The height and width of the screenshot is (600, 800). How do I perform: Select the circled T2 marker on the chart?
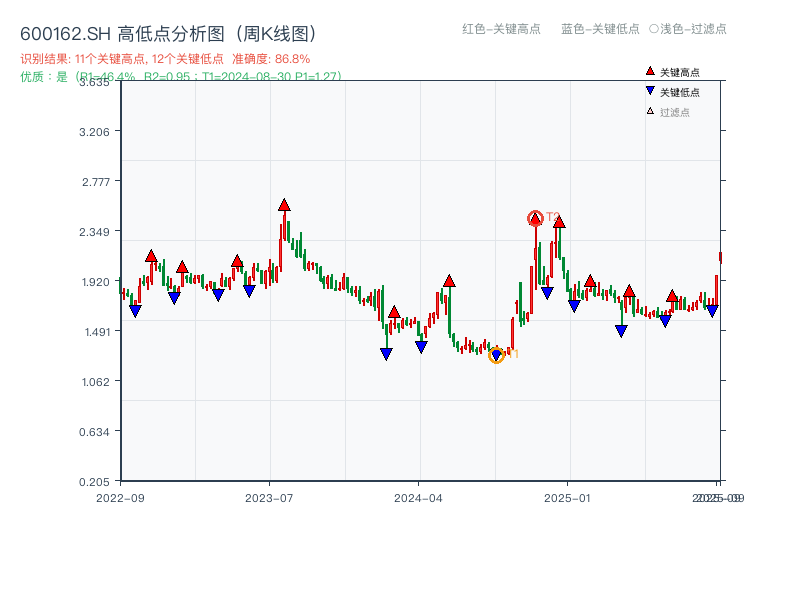[536, 218]
